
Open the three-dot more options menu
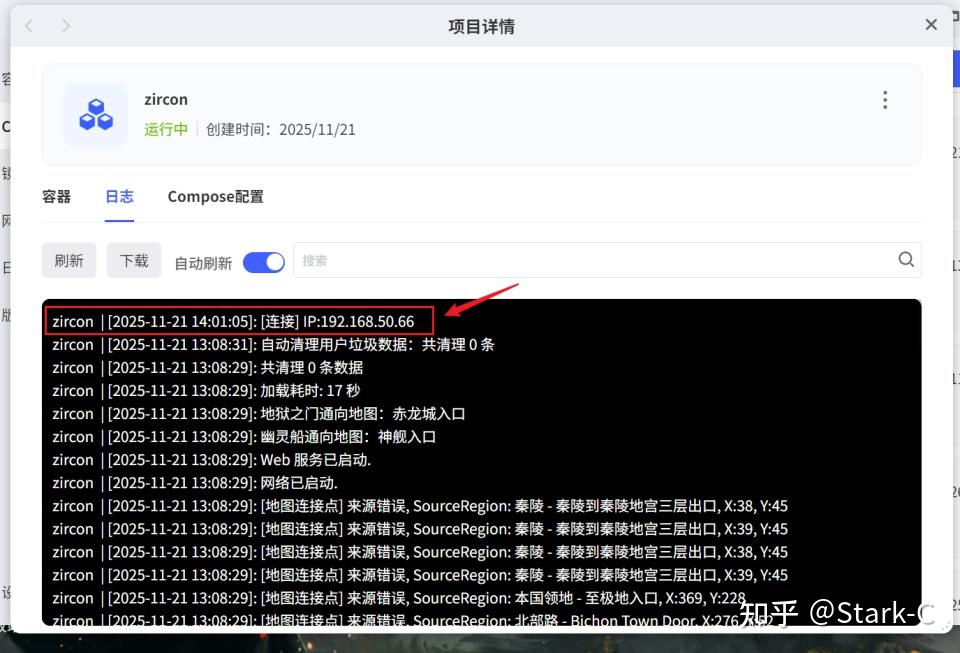pos(885,100)
